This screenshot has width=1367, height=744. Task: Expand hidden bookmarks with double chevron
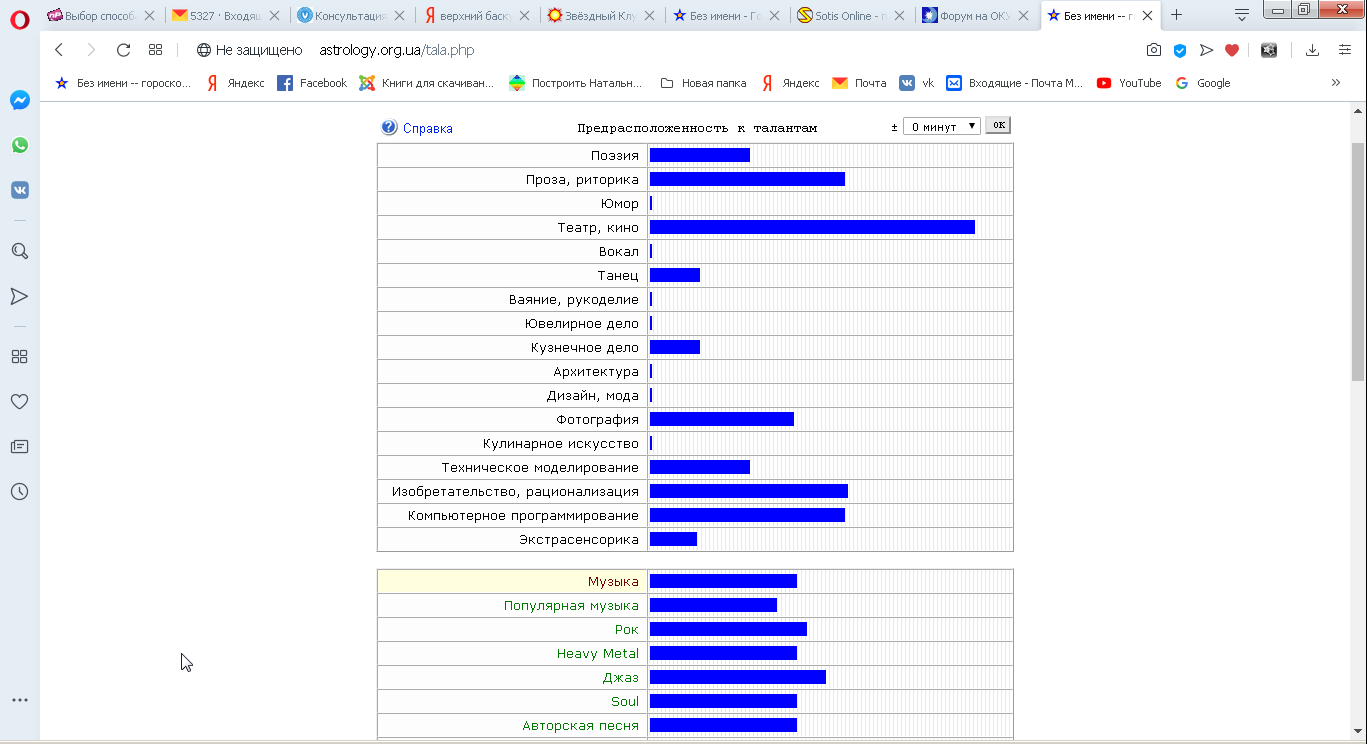(x=1336, y=83)
